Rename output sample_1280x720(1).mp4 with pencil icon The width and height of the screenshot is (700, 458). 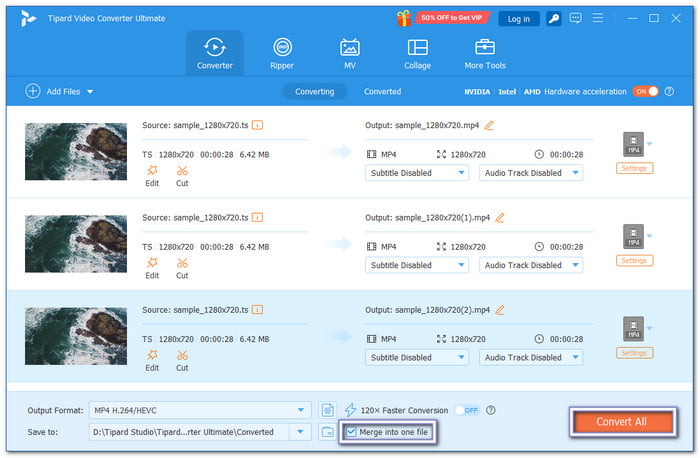tap(500, 218)
